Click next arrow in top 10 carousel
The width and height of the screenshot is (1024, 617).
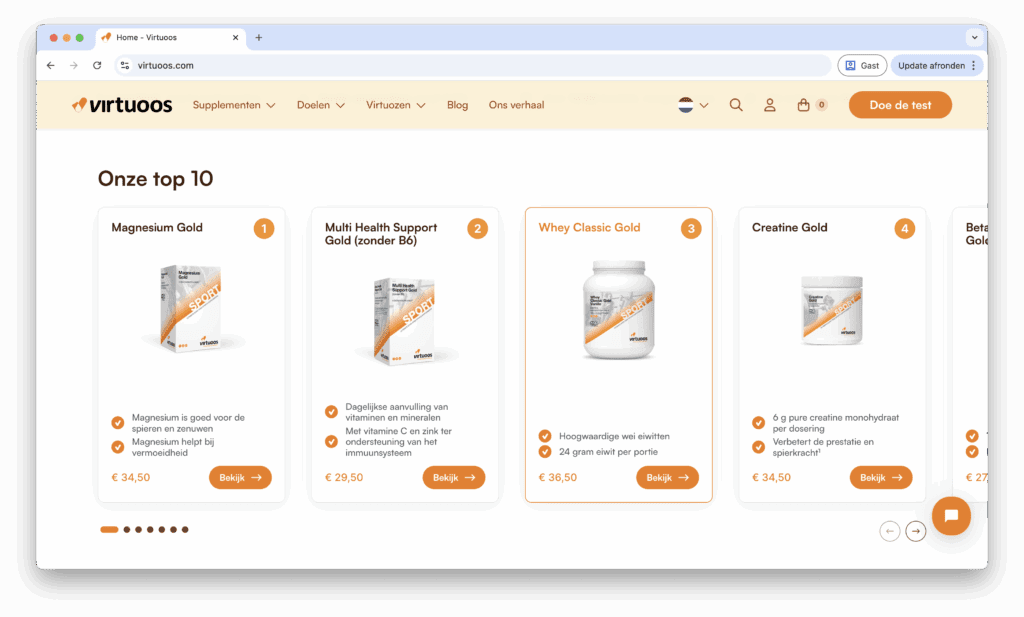[915, 531]
